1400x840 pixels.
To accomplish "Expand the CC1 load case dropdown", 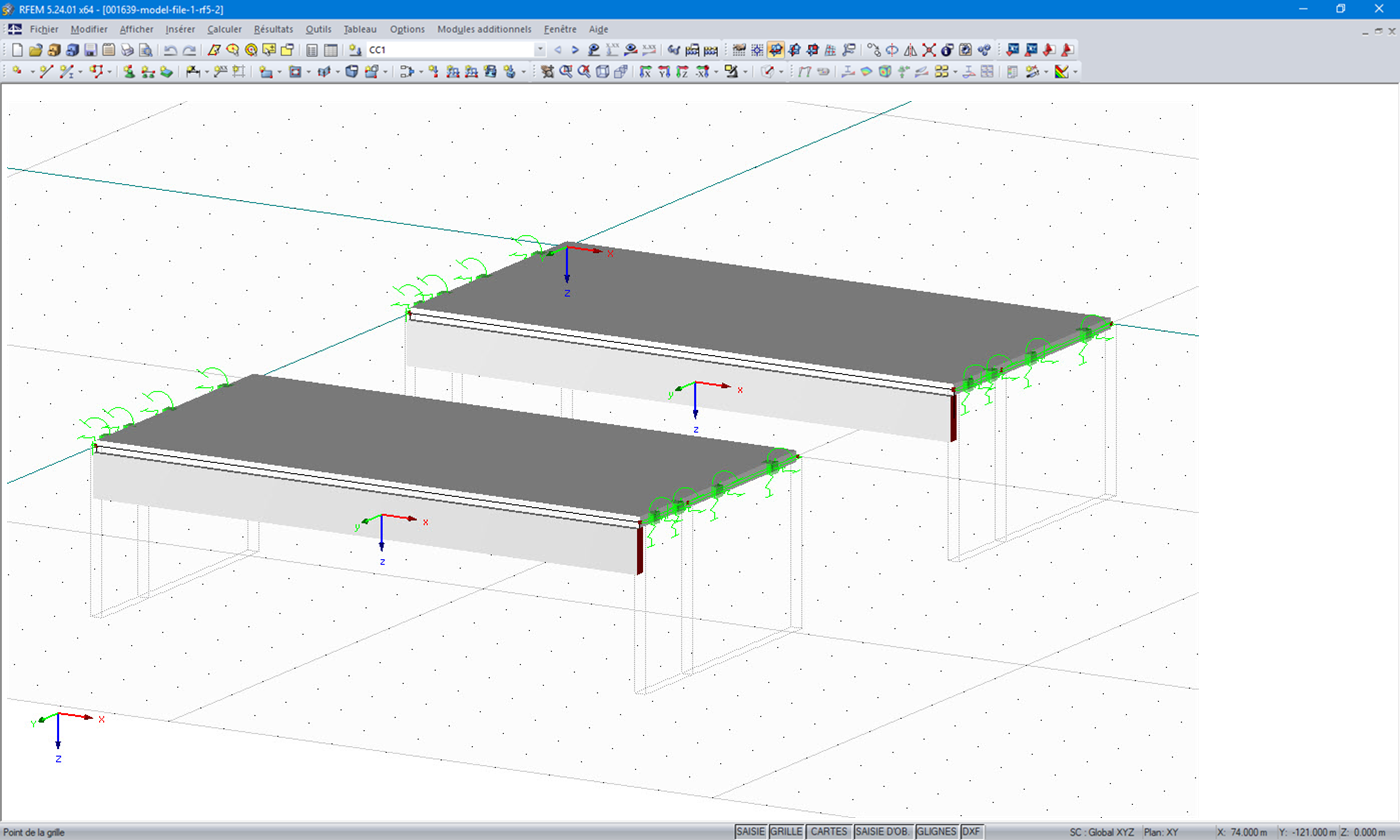I will click(x=540, y=49).
